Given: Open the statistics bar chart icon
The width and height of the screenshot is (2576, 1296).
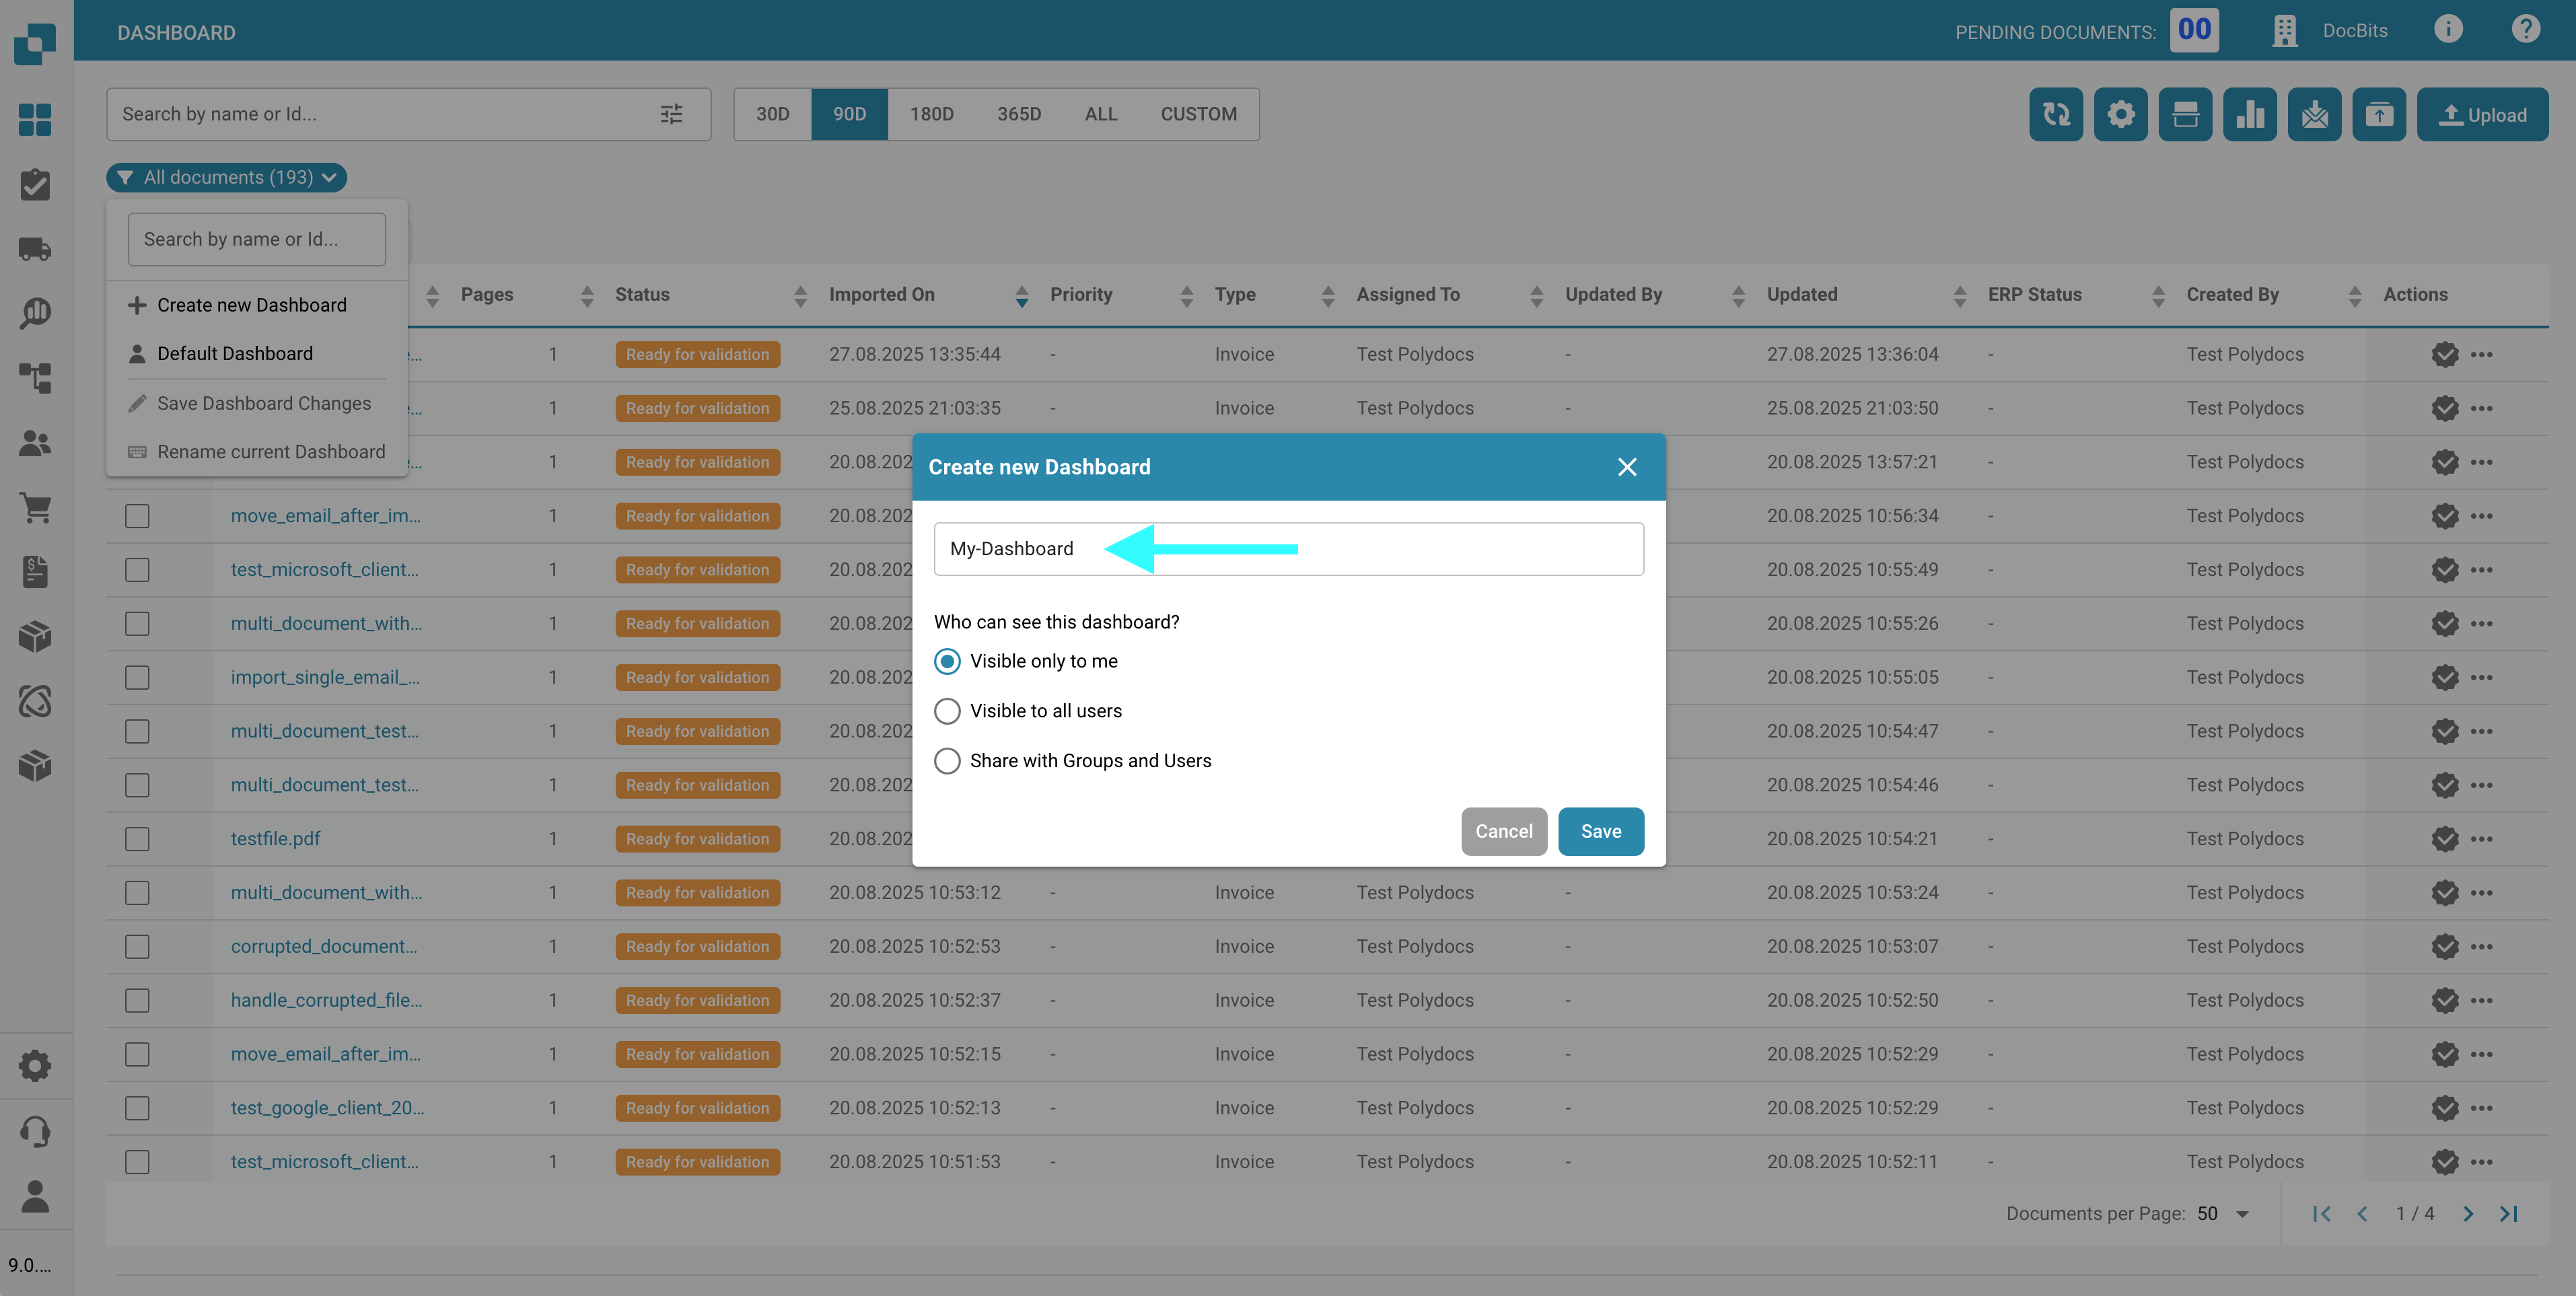Looking at the screenshot, I should coord(2249,115).
